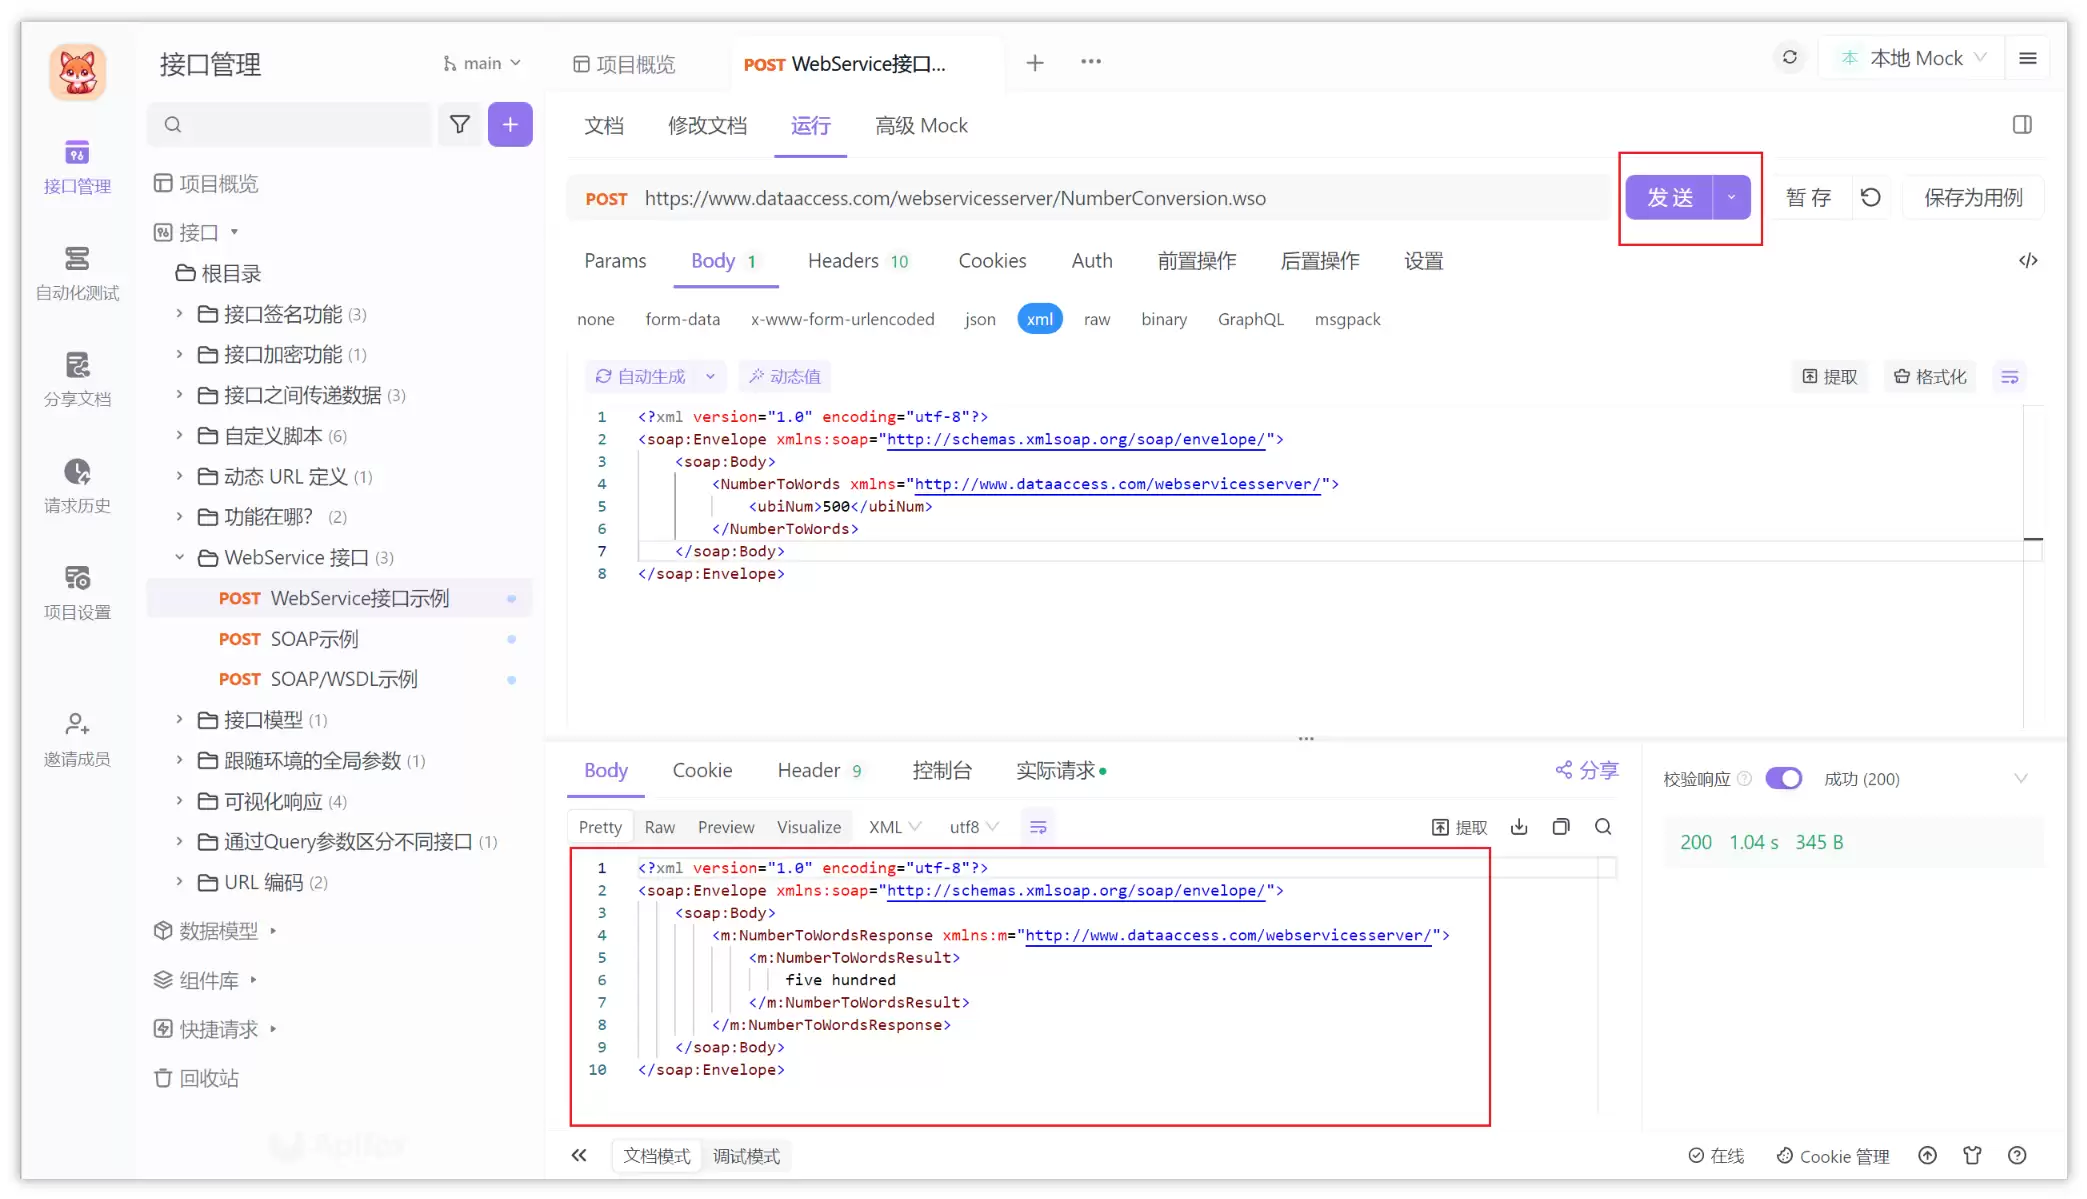2087x1199 pixels.
Task: Select the raw body type
Action: click(1097, 319)
